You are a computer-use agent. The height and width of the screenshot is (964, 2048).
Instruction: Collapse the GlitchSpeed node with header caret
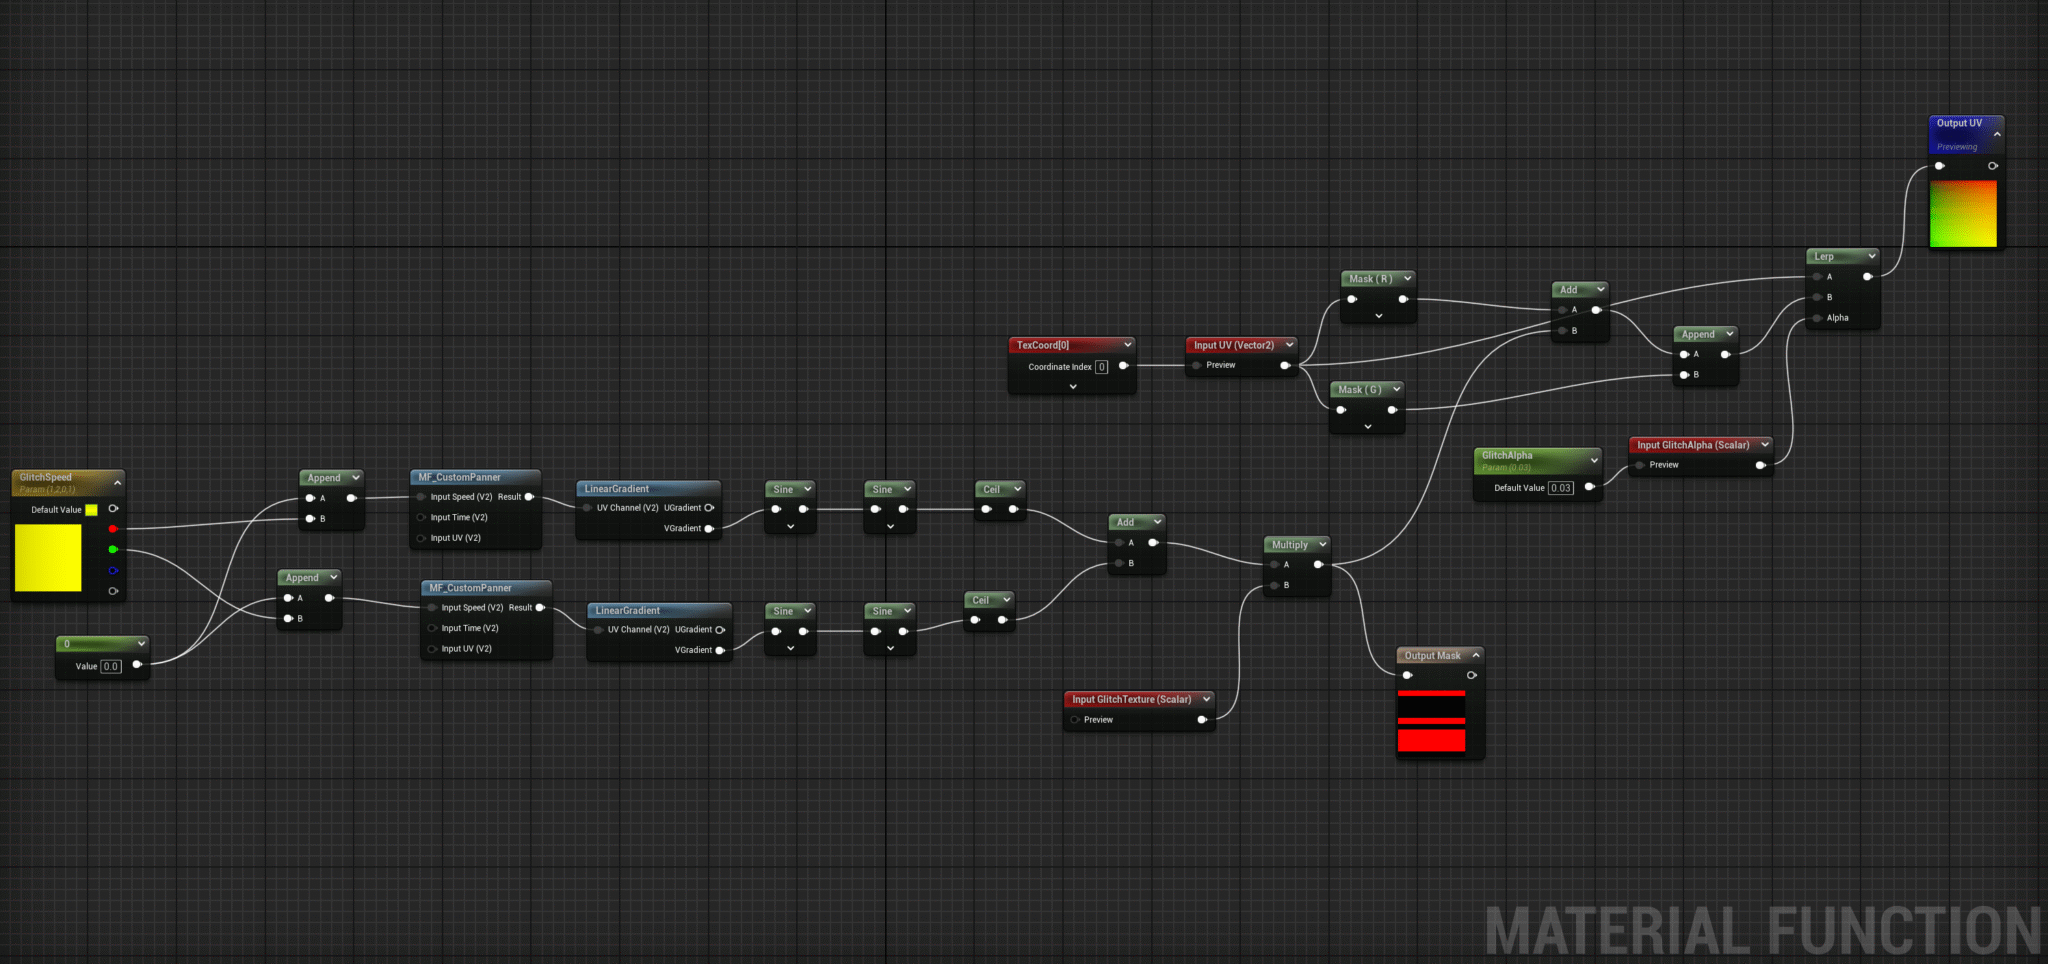click(117, 483)
